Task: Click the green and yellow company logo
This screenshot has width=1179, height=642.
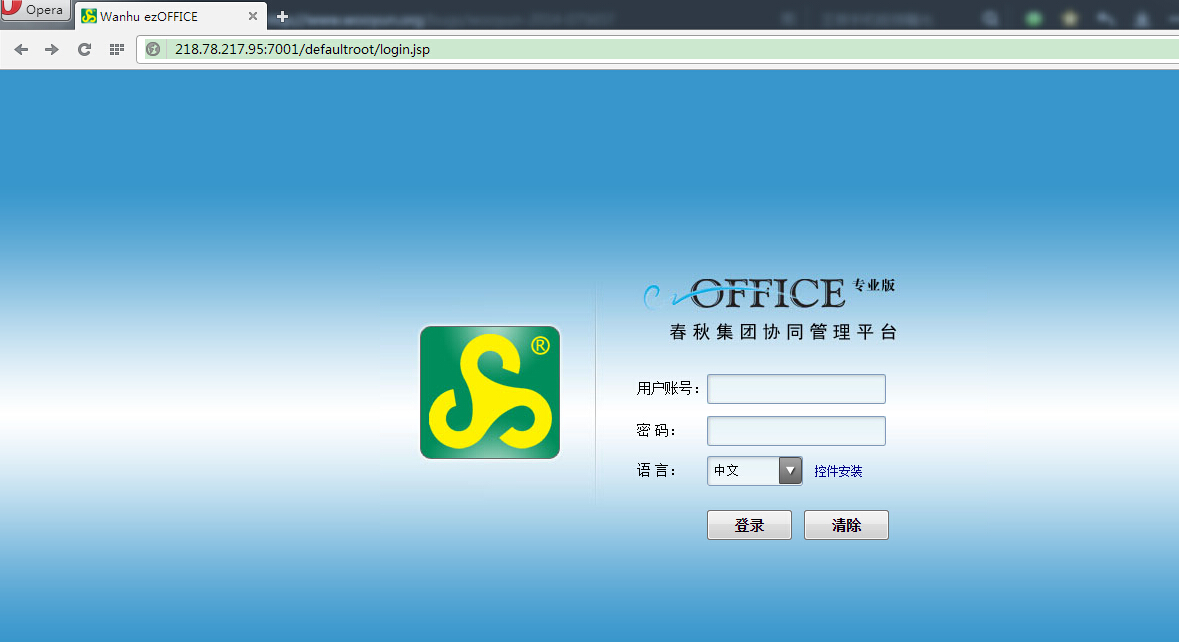Action: point(489,392)
